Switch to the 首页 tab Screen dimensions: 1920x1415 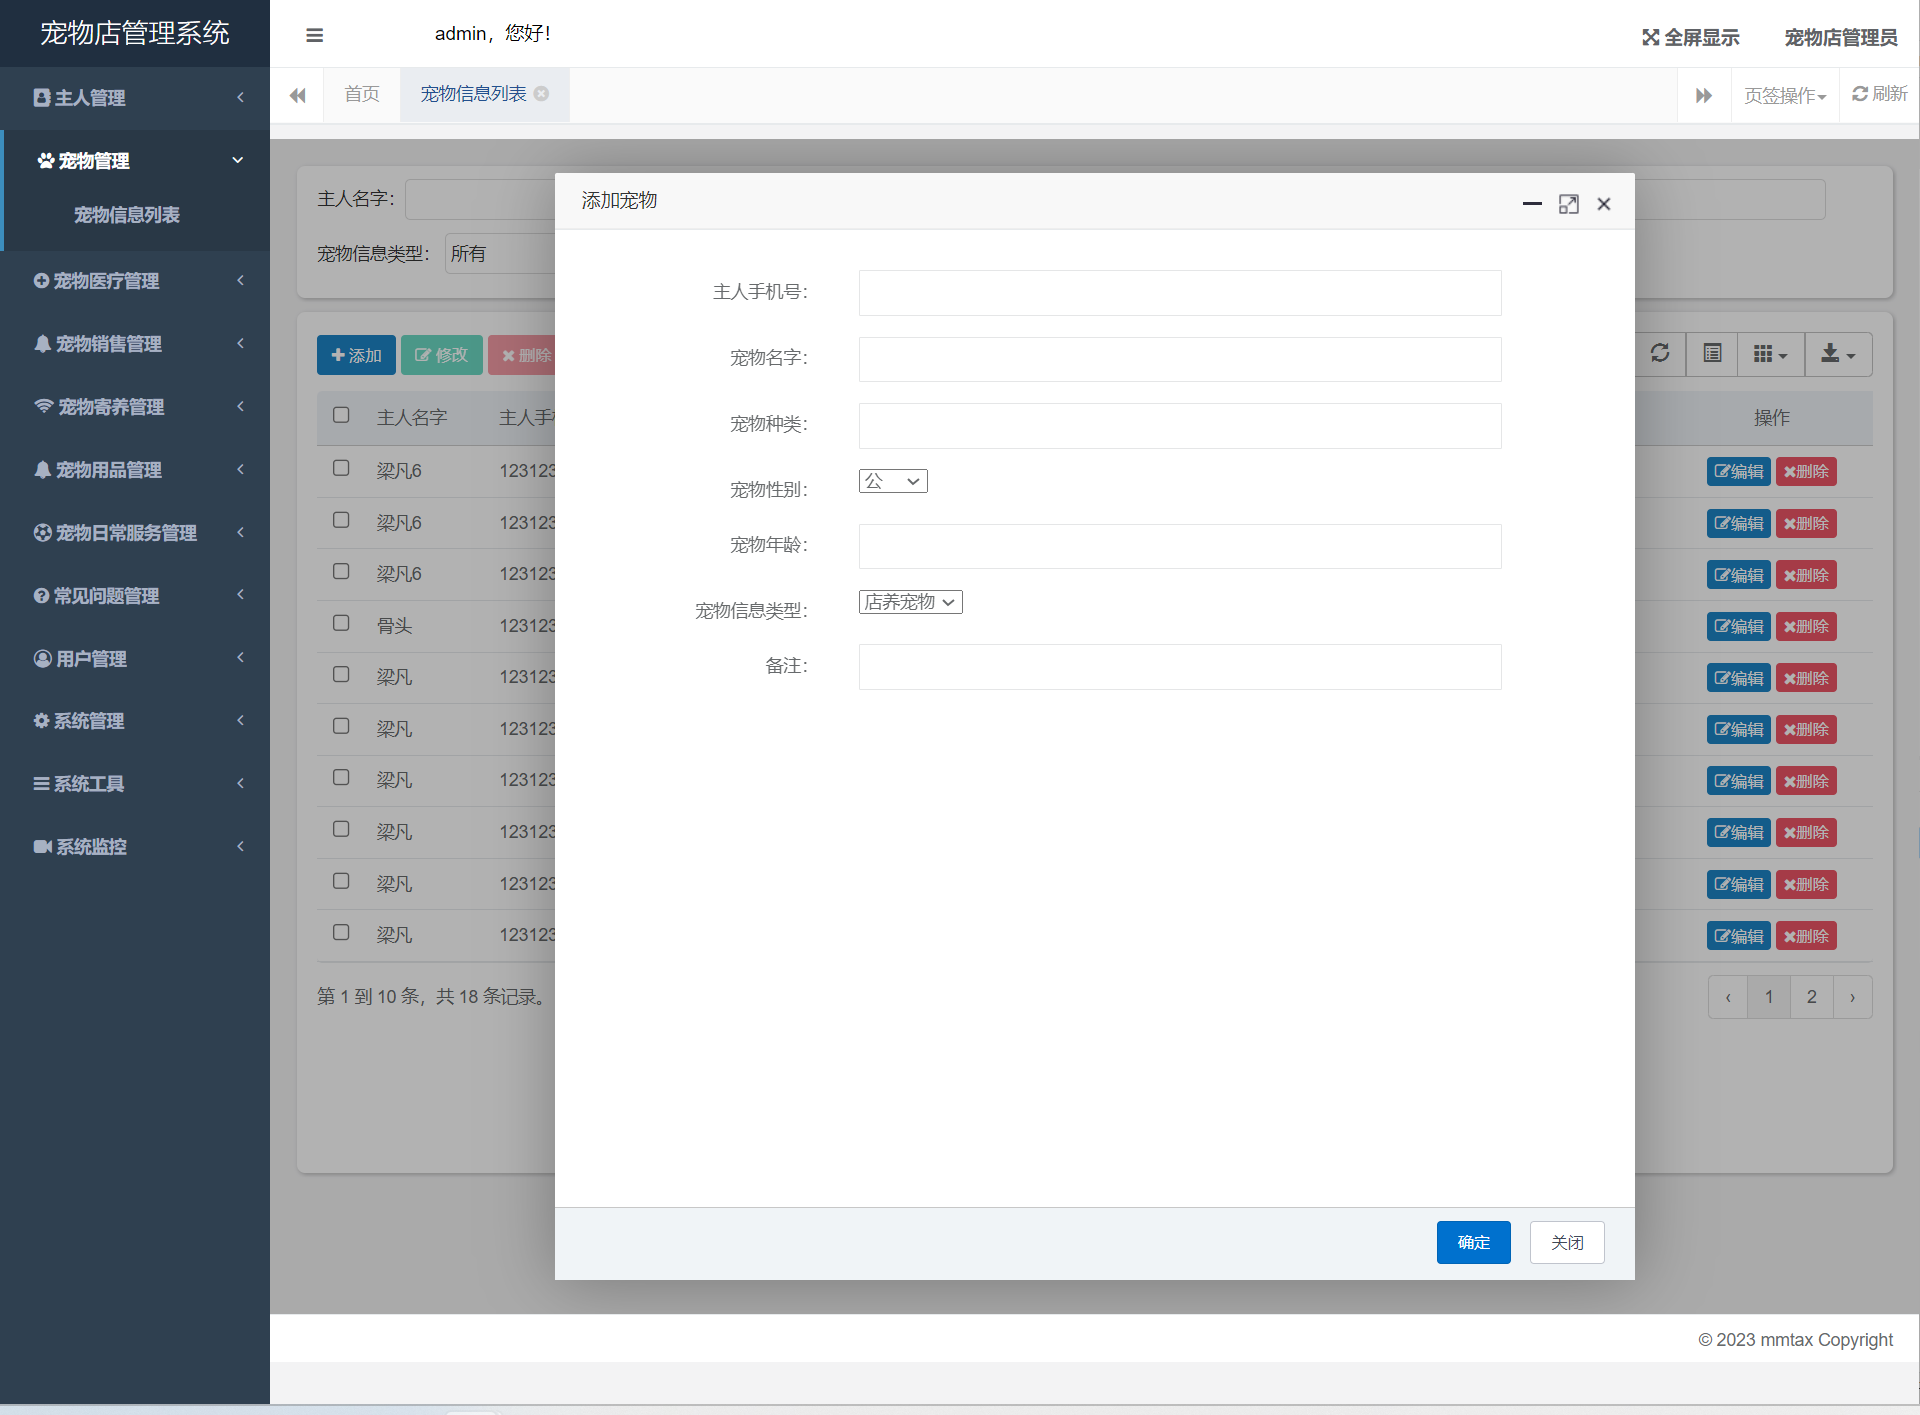pyautogui.click(x=361, y=94)
